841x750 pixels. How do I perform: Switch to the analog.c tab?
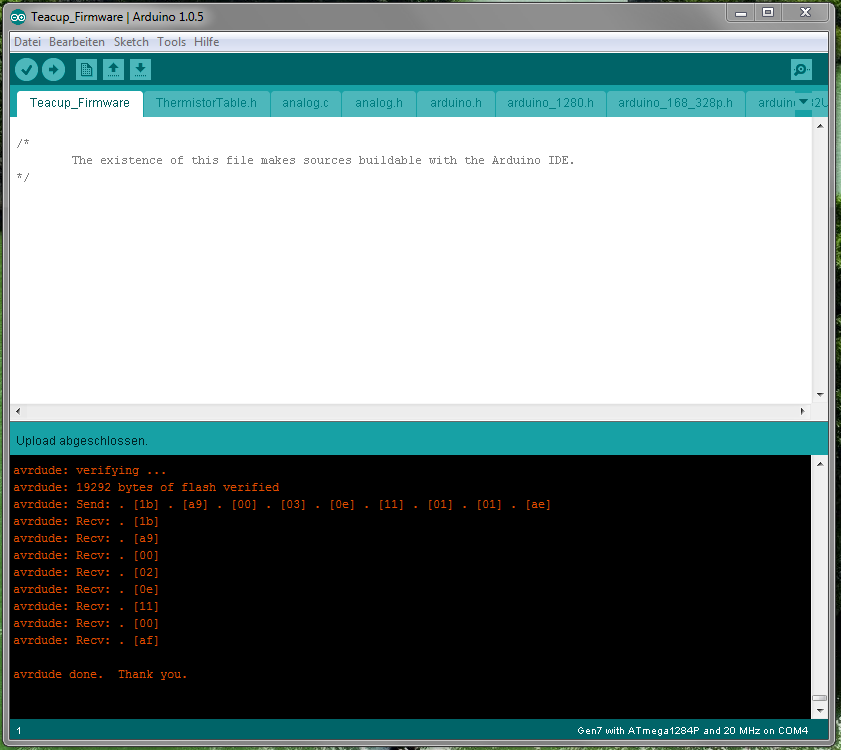(x=305, y=103)
